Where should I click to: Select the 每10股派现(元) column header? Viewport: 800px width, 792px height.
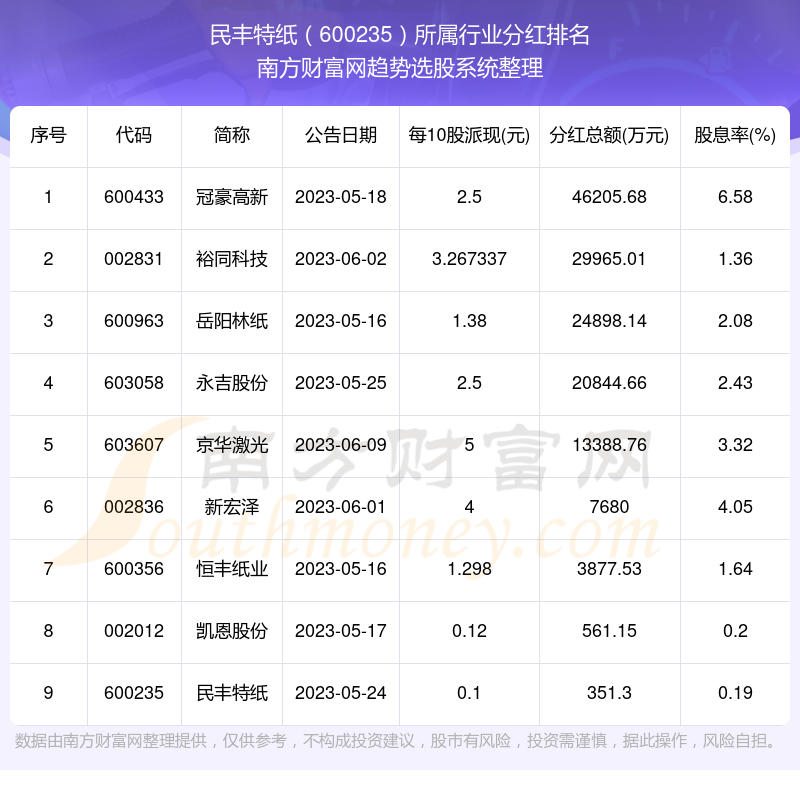tap(469, 135)
